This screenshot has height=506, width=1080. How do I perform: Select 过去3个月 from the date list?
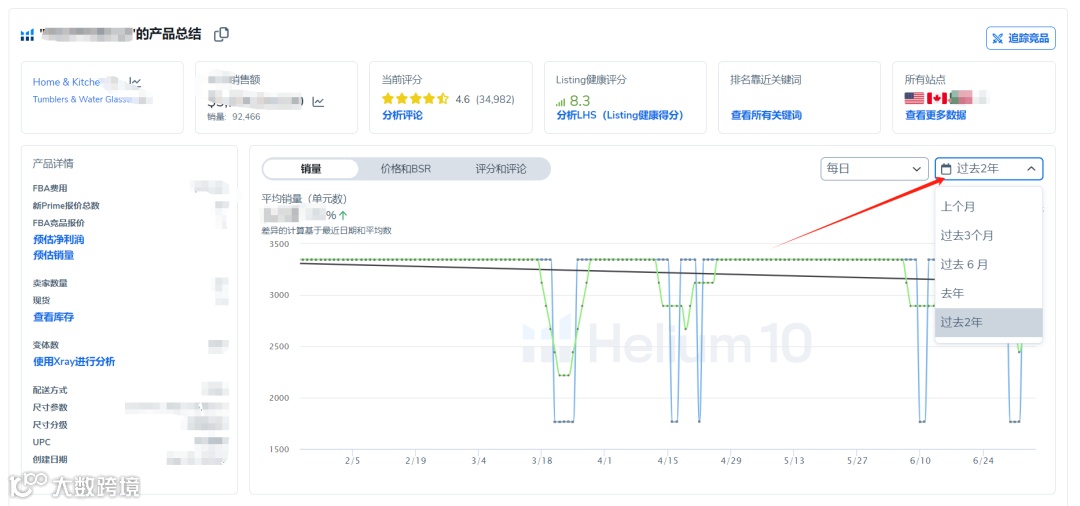(967, 236)
